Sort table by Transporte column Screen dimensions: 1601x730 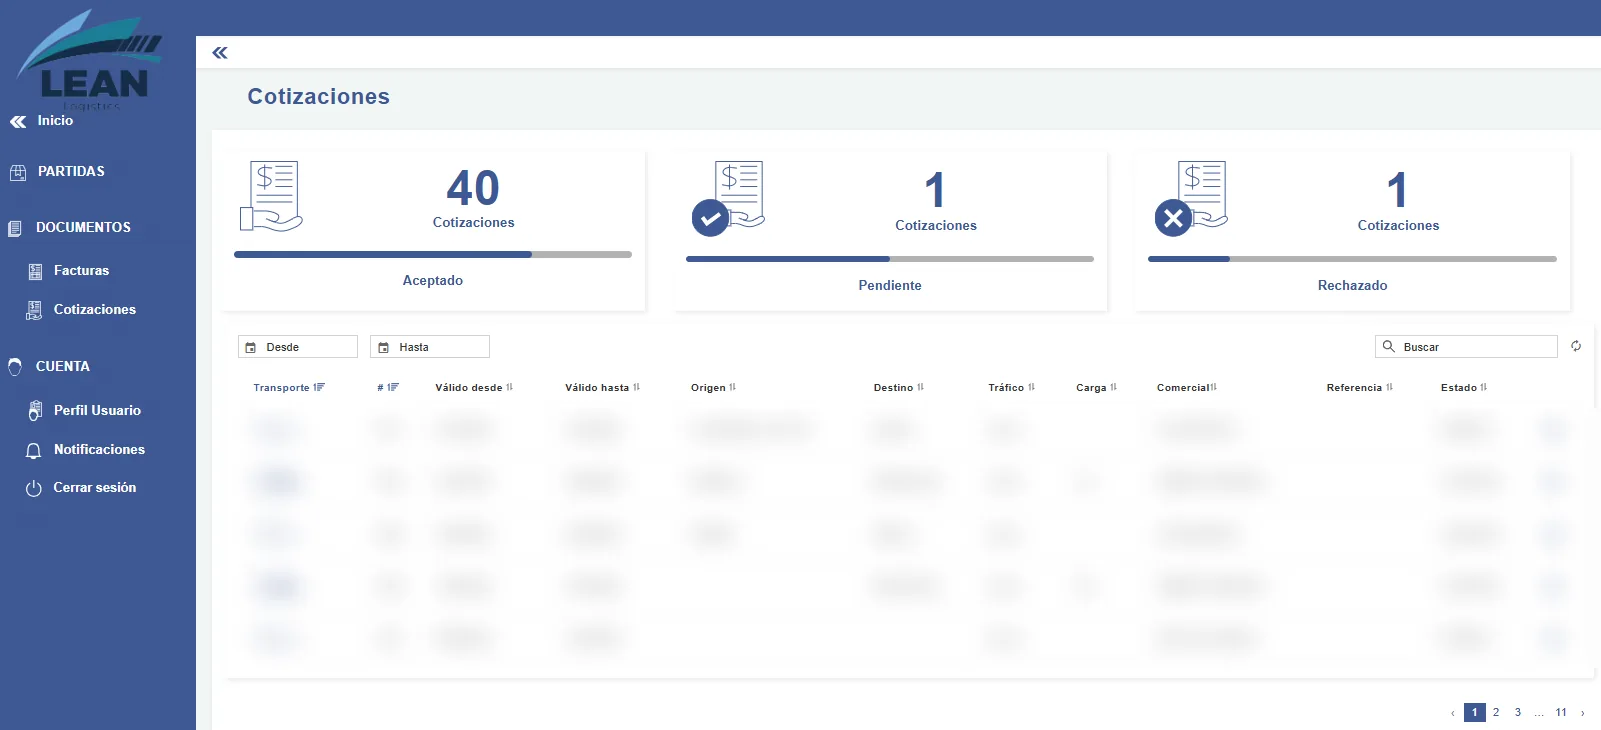(x=289, y=388)
